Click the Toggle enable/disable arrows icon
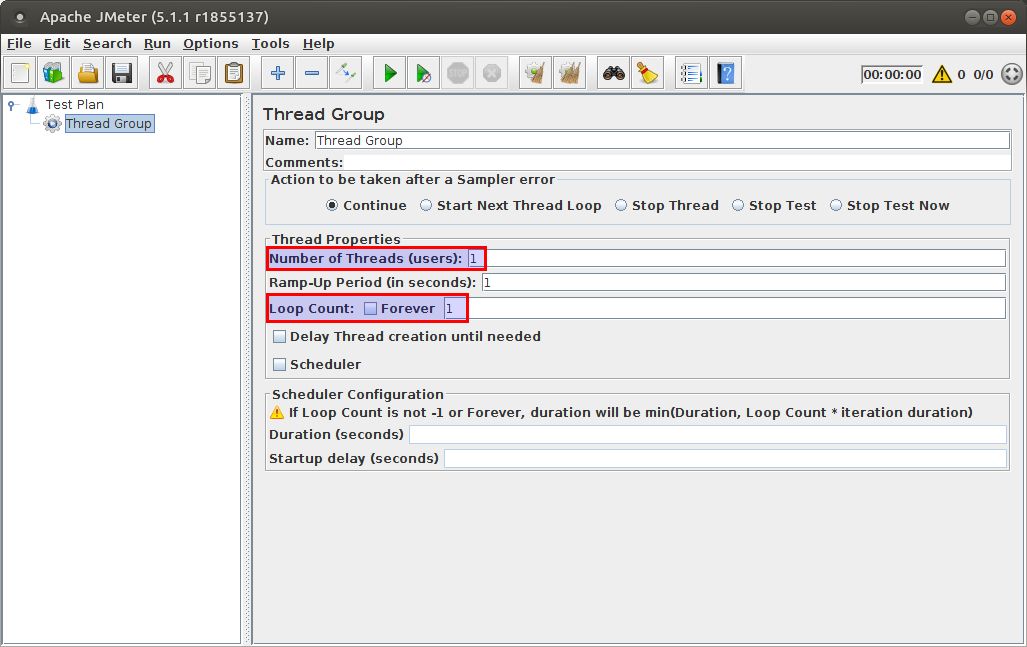The width and height of the screenshot is (1027, 647). click(346, 73)
